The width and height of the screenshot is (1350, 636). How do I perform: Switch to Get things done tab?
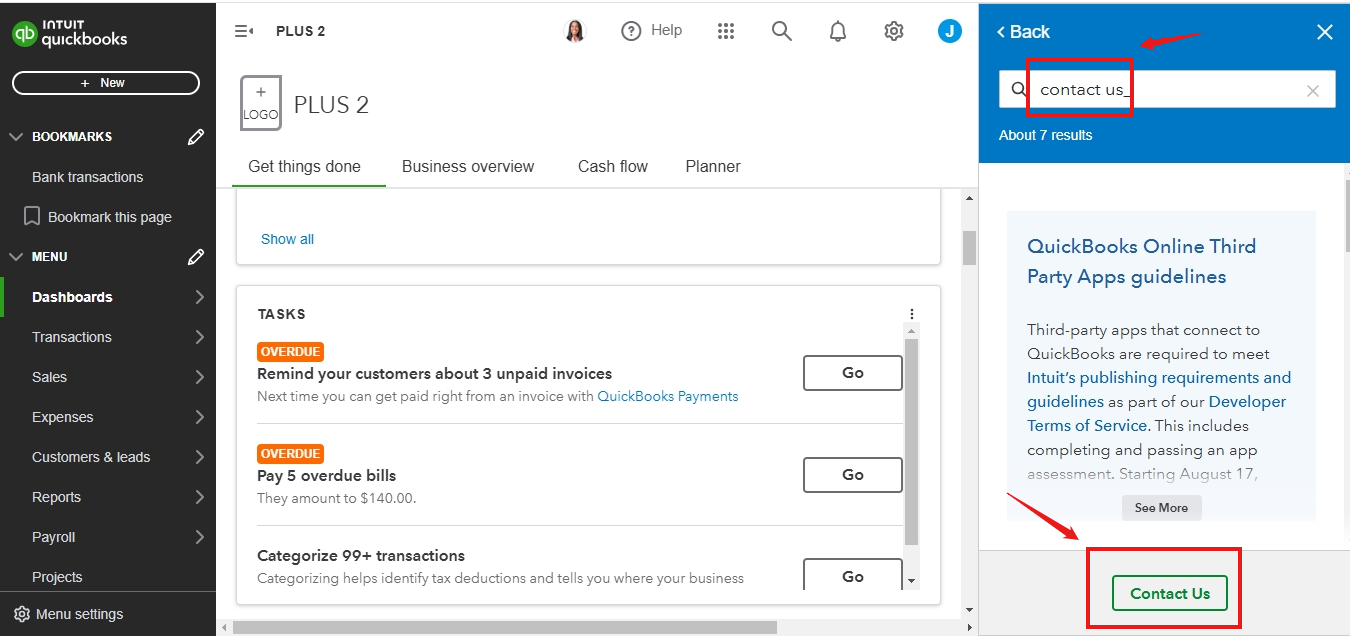point(304,166)
